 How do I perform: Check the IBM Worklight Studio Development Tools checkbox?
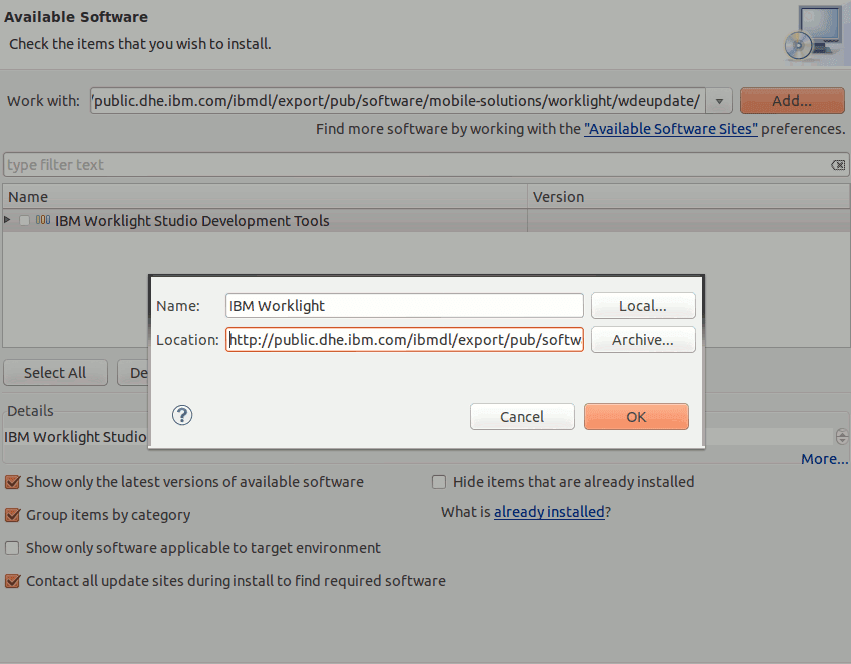click(24, 220)
